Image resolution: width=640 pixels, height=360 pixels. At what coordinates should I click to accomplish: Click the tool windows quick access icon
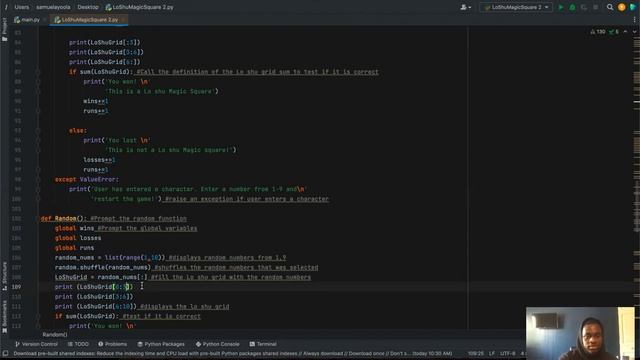pos(5,353)
